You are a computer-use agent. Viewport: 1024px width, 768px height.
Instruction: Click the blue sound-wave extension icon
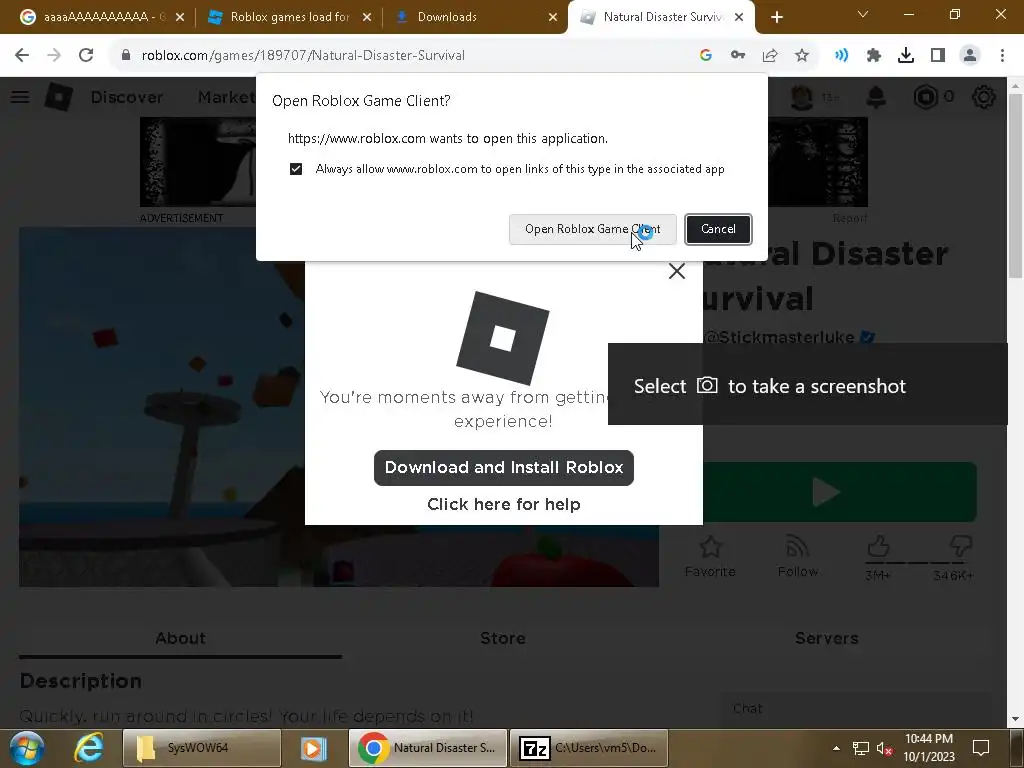coord(842,56)
